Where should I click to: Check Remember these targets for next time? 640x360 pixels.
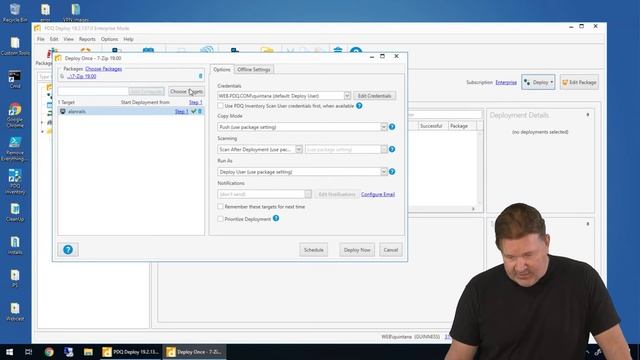(x=220, y=207)
